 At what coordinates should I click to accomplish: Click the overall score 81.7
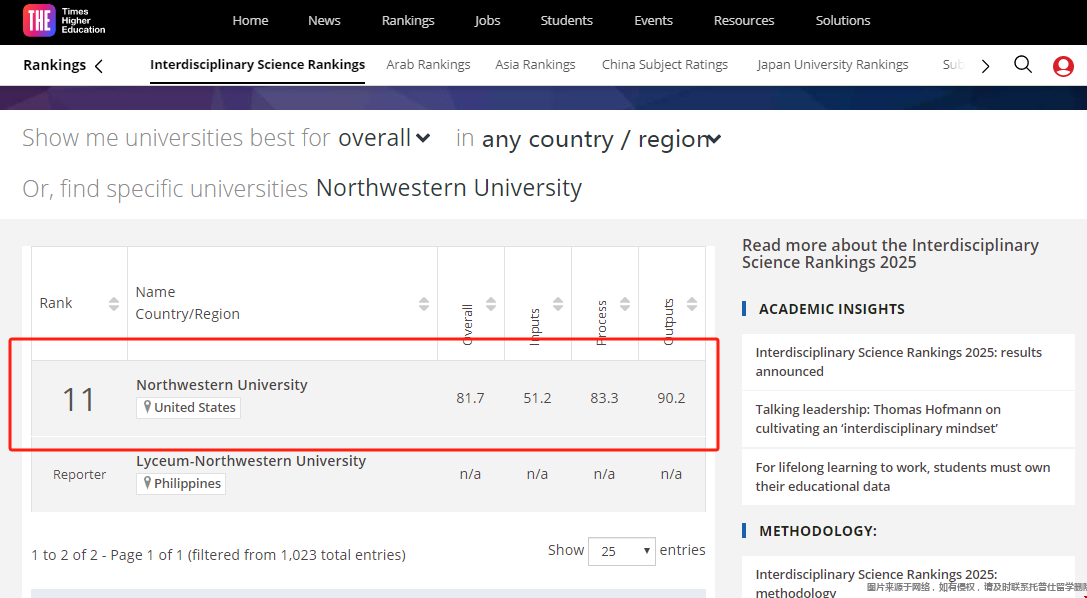click(470, 398)
